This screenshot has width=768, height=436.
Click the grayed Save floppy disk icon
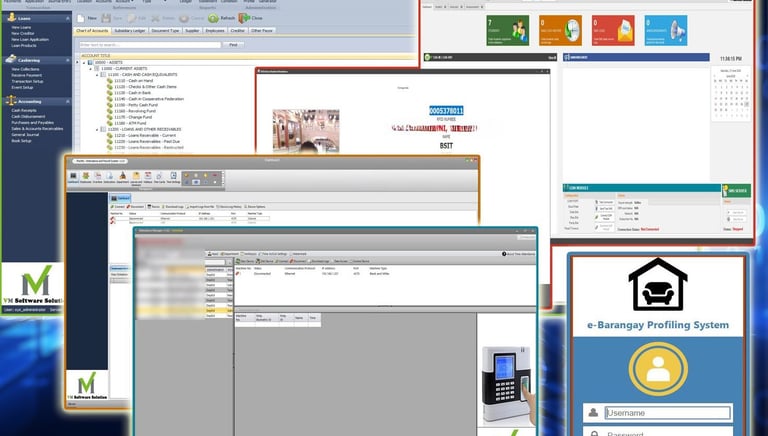point(106,18)
